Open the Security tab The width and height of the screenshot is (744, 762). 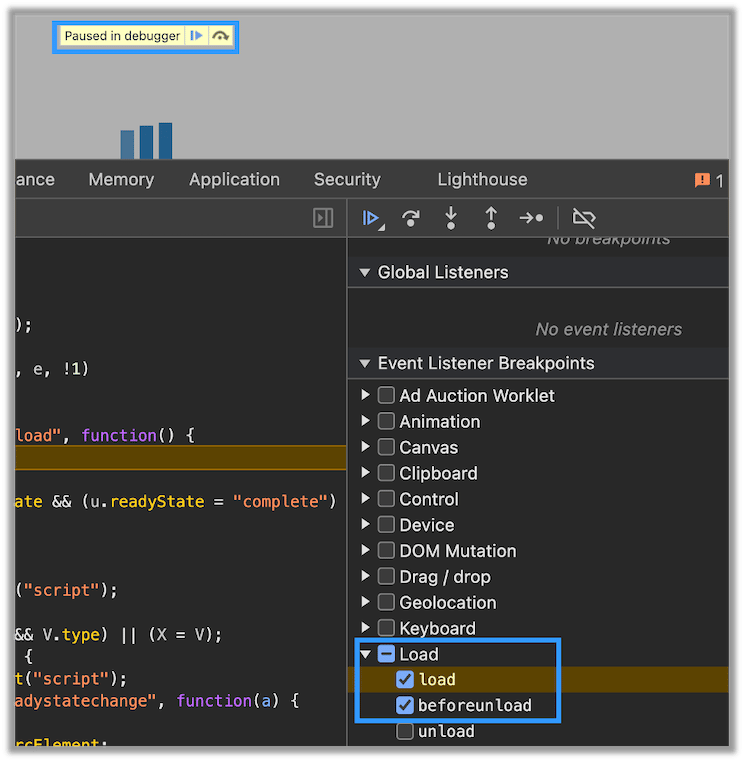pyautogui.click(x=347, y=179)
